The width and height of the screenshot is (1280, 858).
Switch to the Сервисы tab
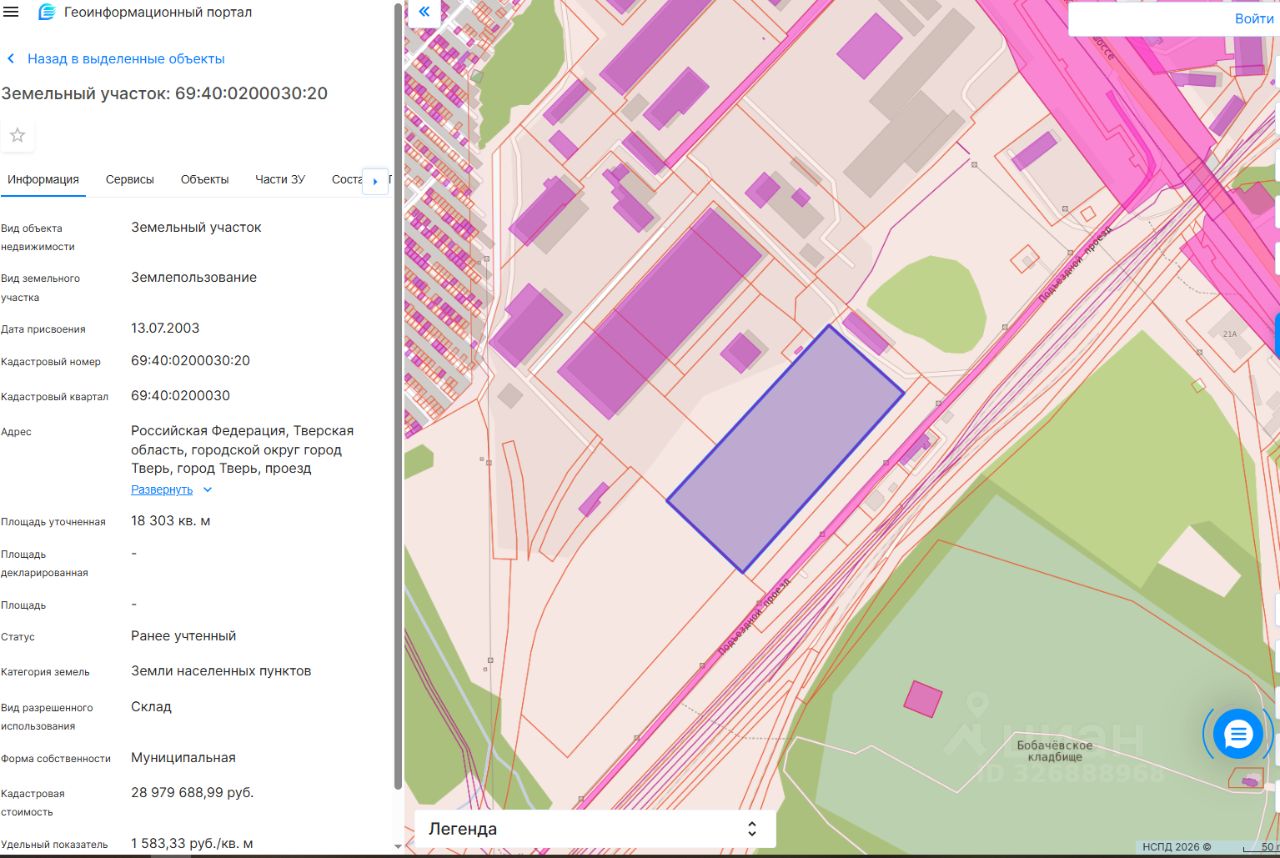click(x=130, y=180)
